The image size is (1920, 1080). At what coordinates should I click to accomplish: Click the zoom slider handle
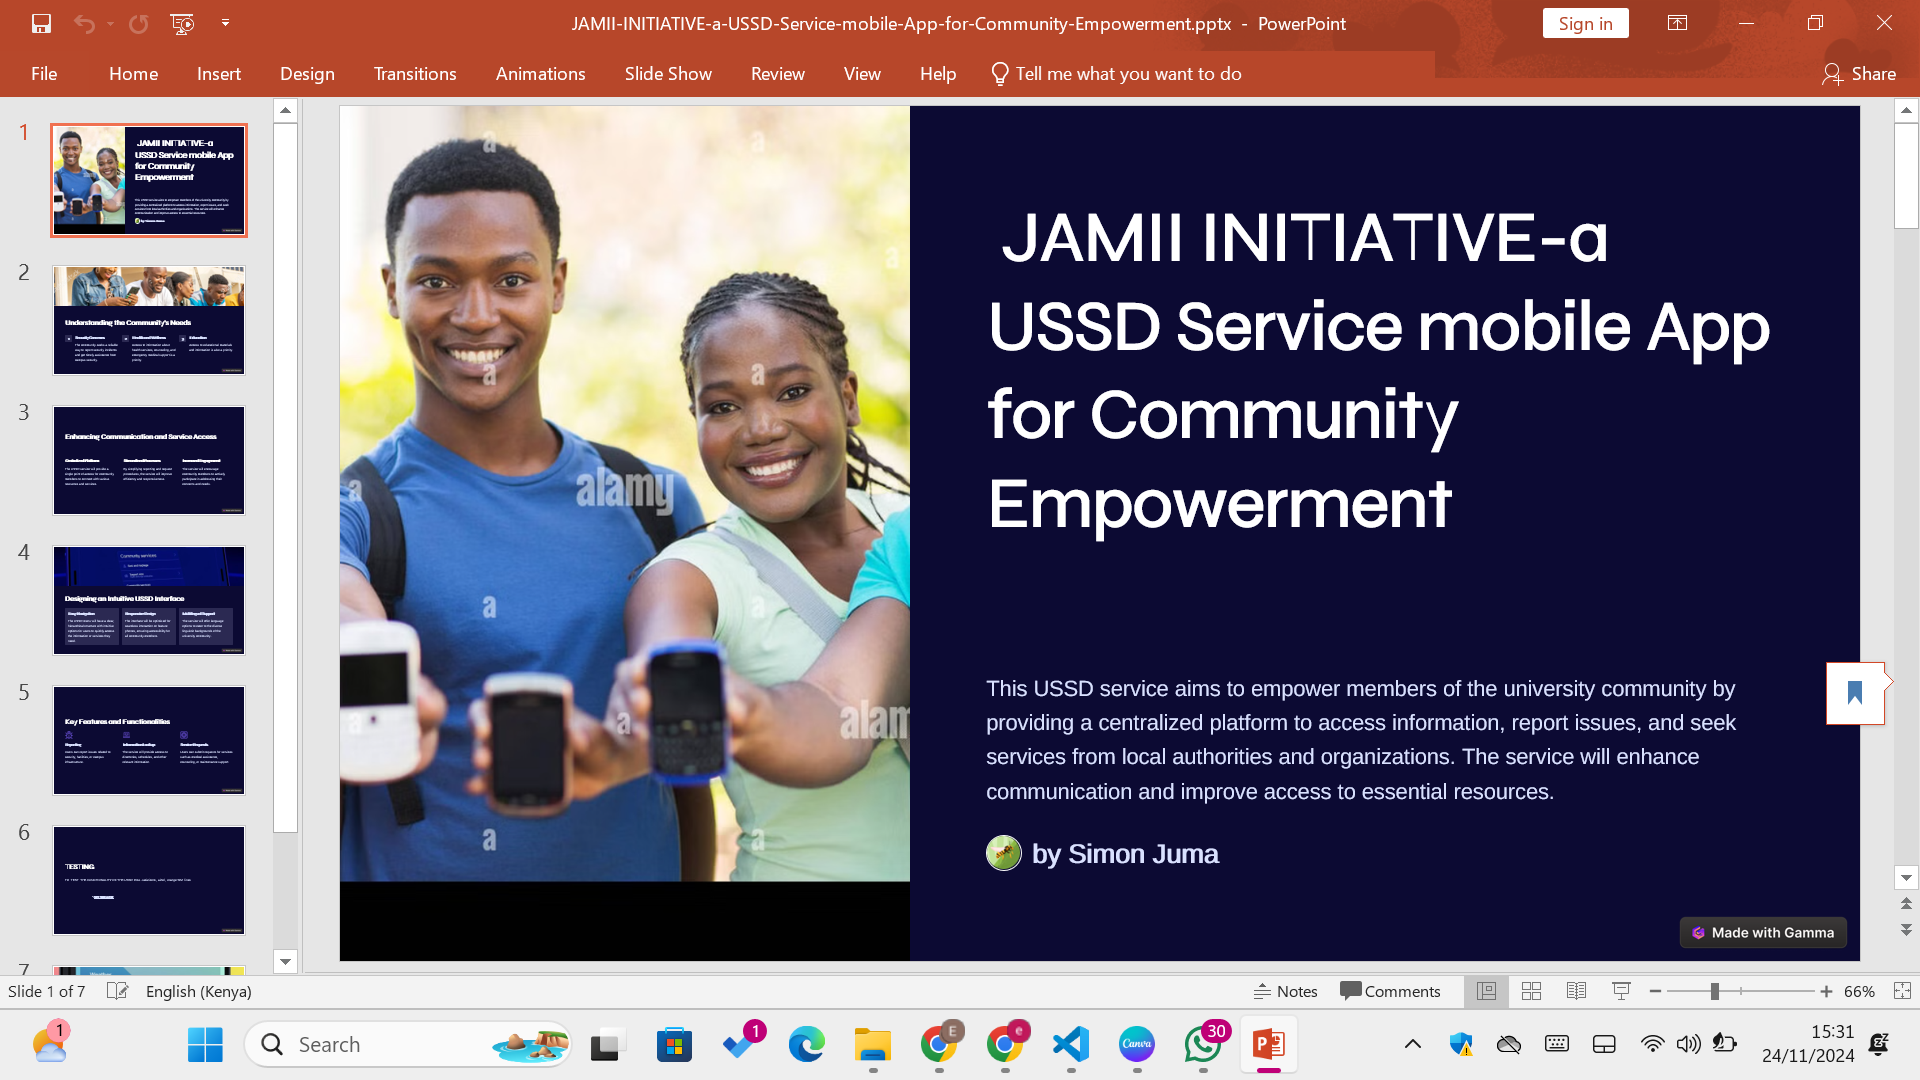1714,991
